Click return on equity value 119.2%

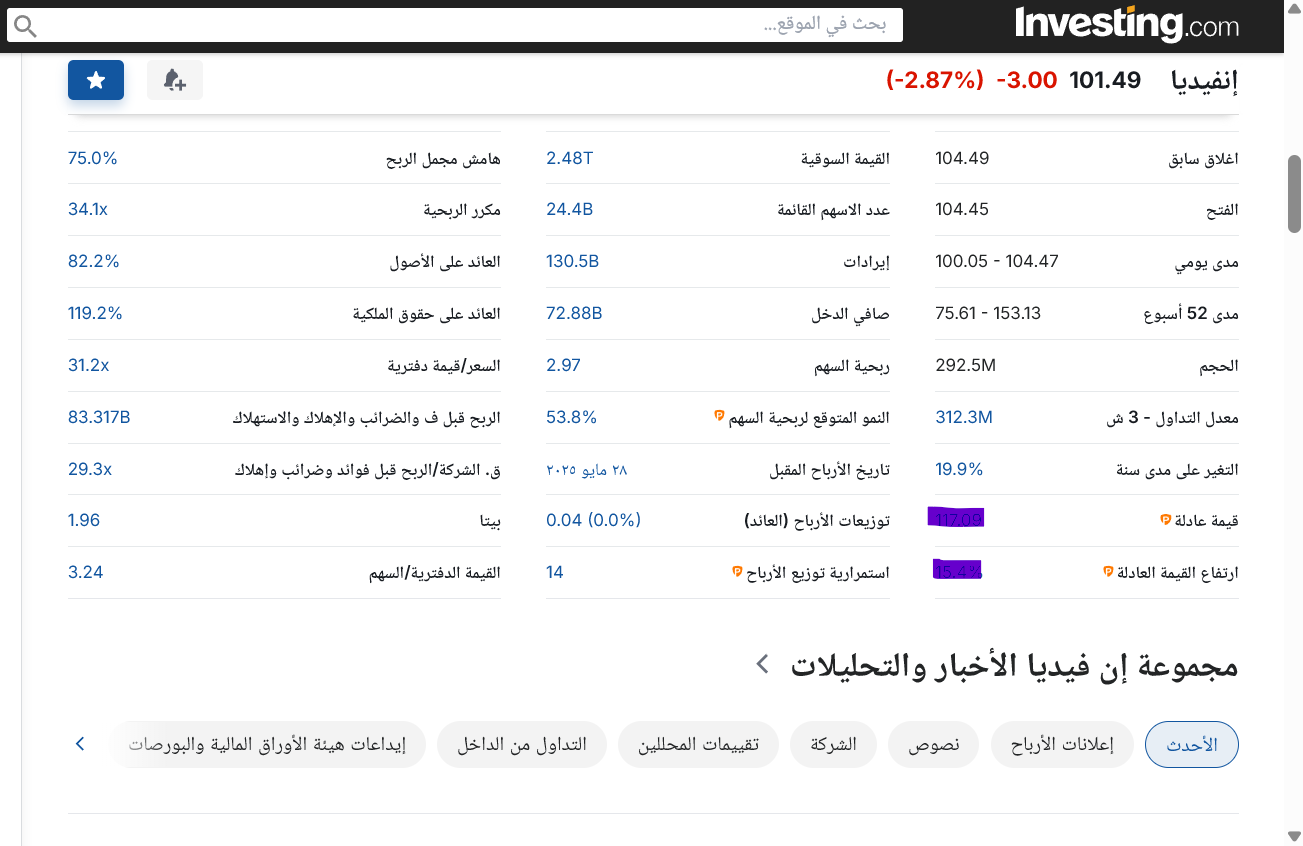[95, 314]
